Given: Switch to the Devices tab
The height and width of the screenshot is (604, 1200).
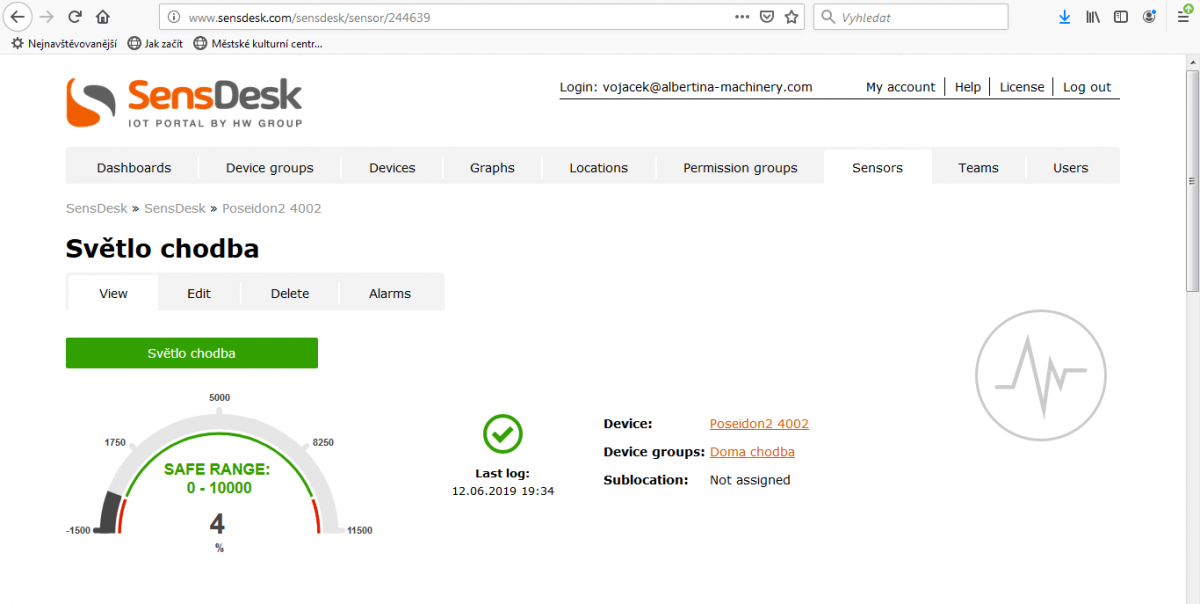Looking at the screenshot, I should tap(392, 168).
